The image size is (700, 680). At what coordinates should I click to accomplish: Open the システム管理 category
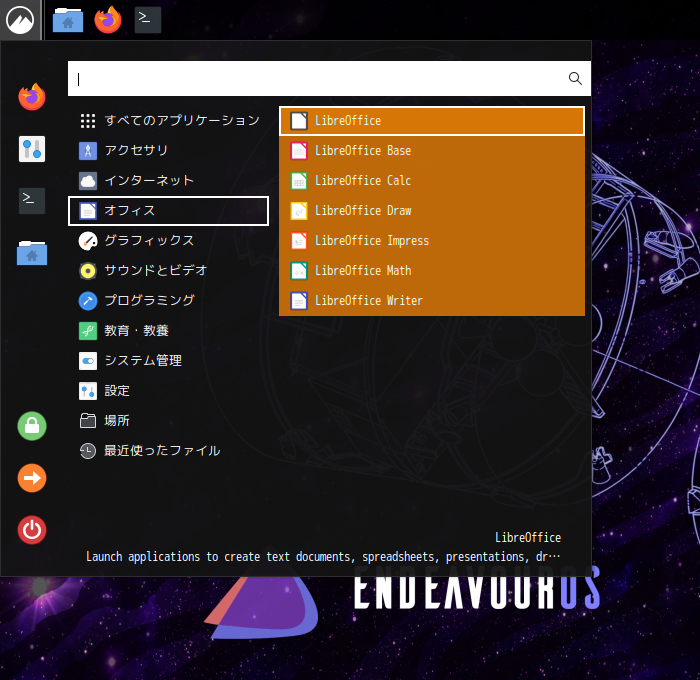pyautogui.click(x=168, y=361)
